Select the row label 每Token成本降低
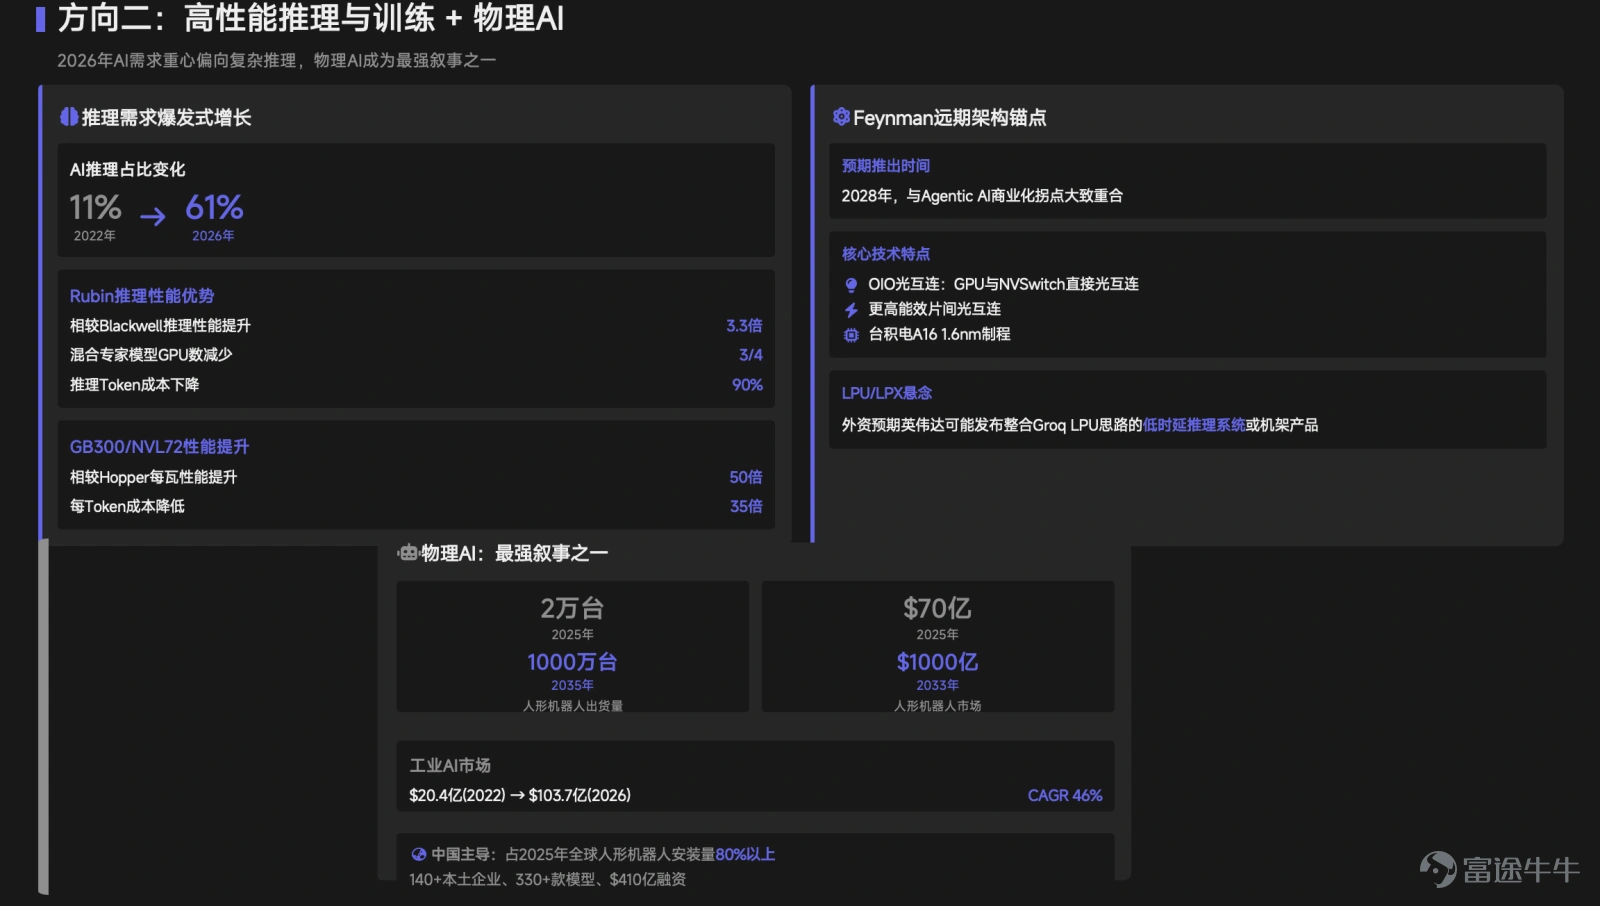 127,506
